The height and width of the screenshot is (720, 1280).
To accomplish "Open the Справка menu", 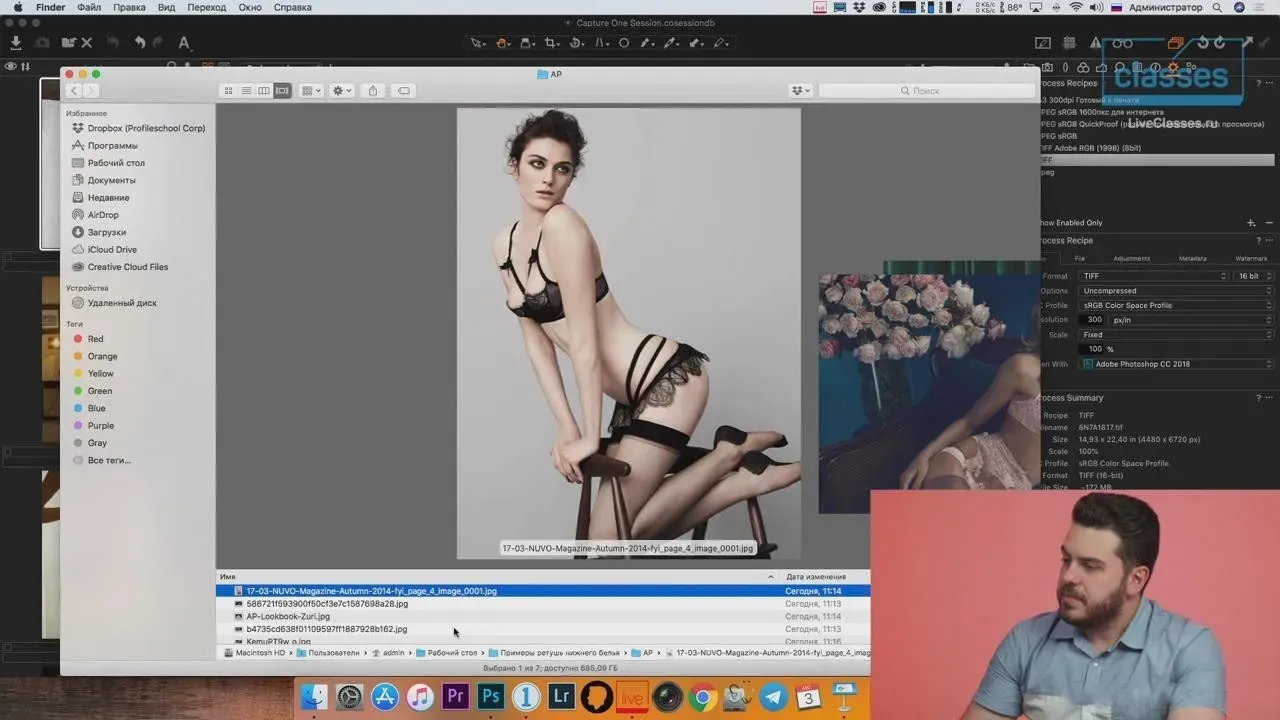I will pyautogui.click(x=293, y=7).
